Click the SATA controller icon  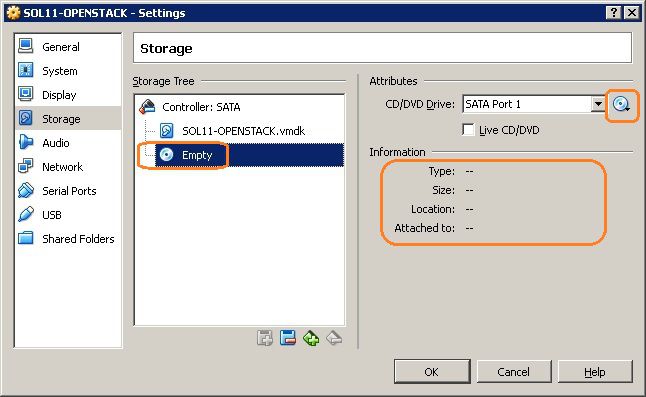click(147, 107)
